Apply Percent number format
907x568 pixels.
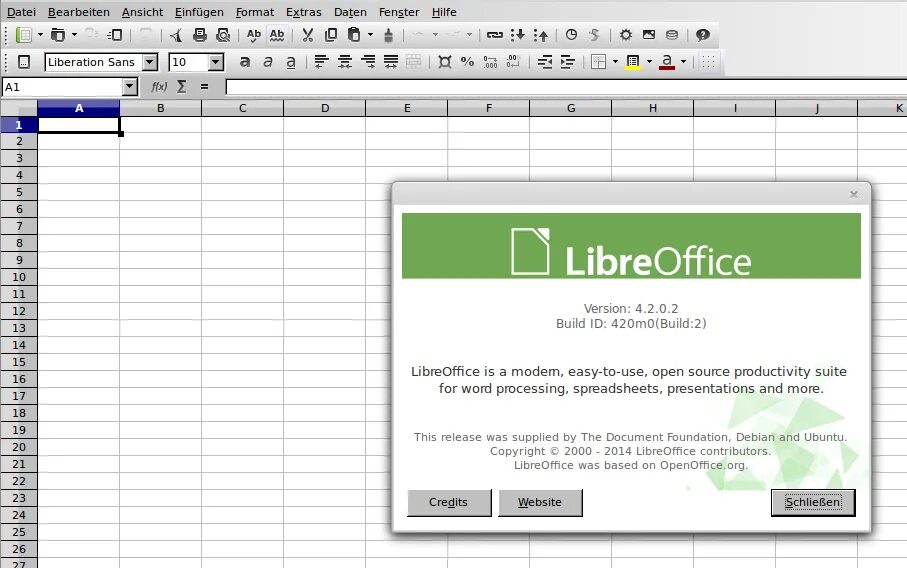pos(467,62)
